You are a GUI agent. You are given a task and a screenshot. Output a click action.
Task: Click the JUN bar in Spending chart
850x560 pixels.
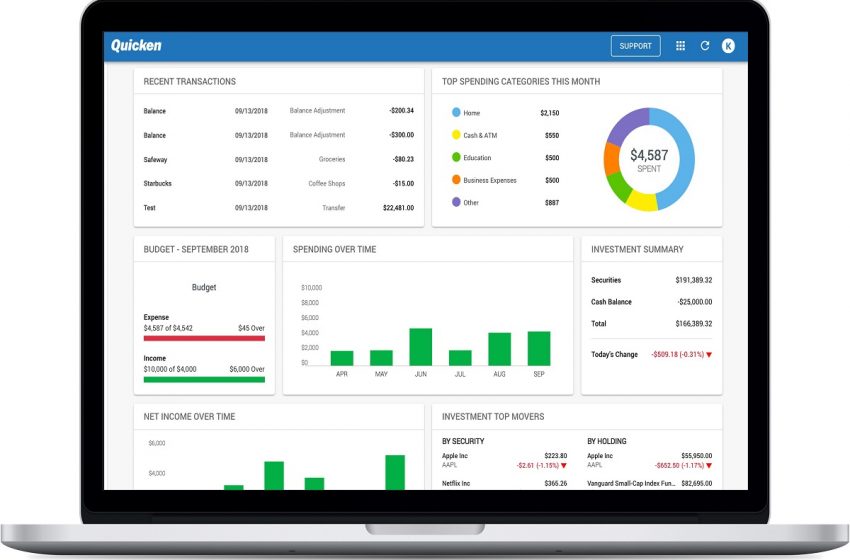(x=421, y=347)
